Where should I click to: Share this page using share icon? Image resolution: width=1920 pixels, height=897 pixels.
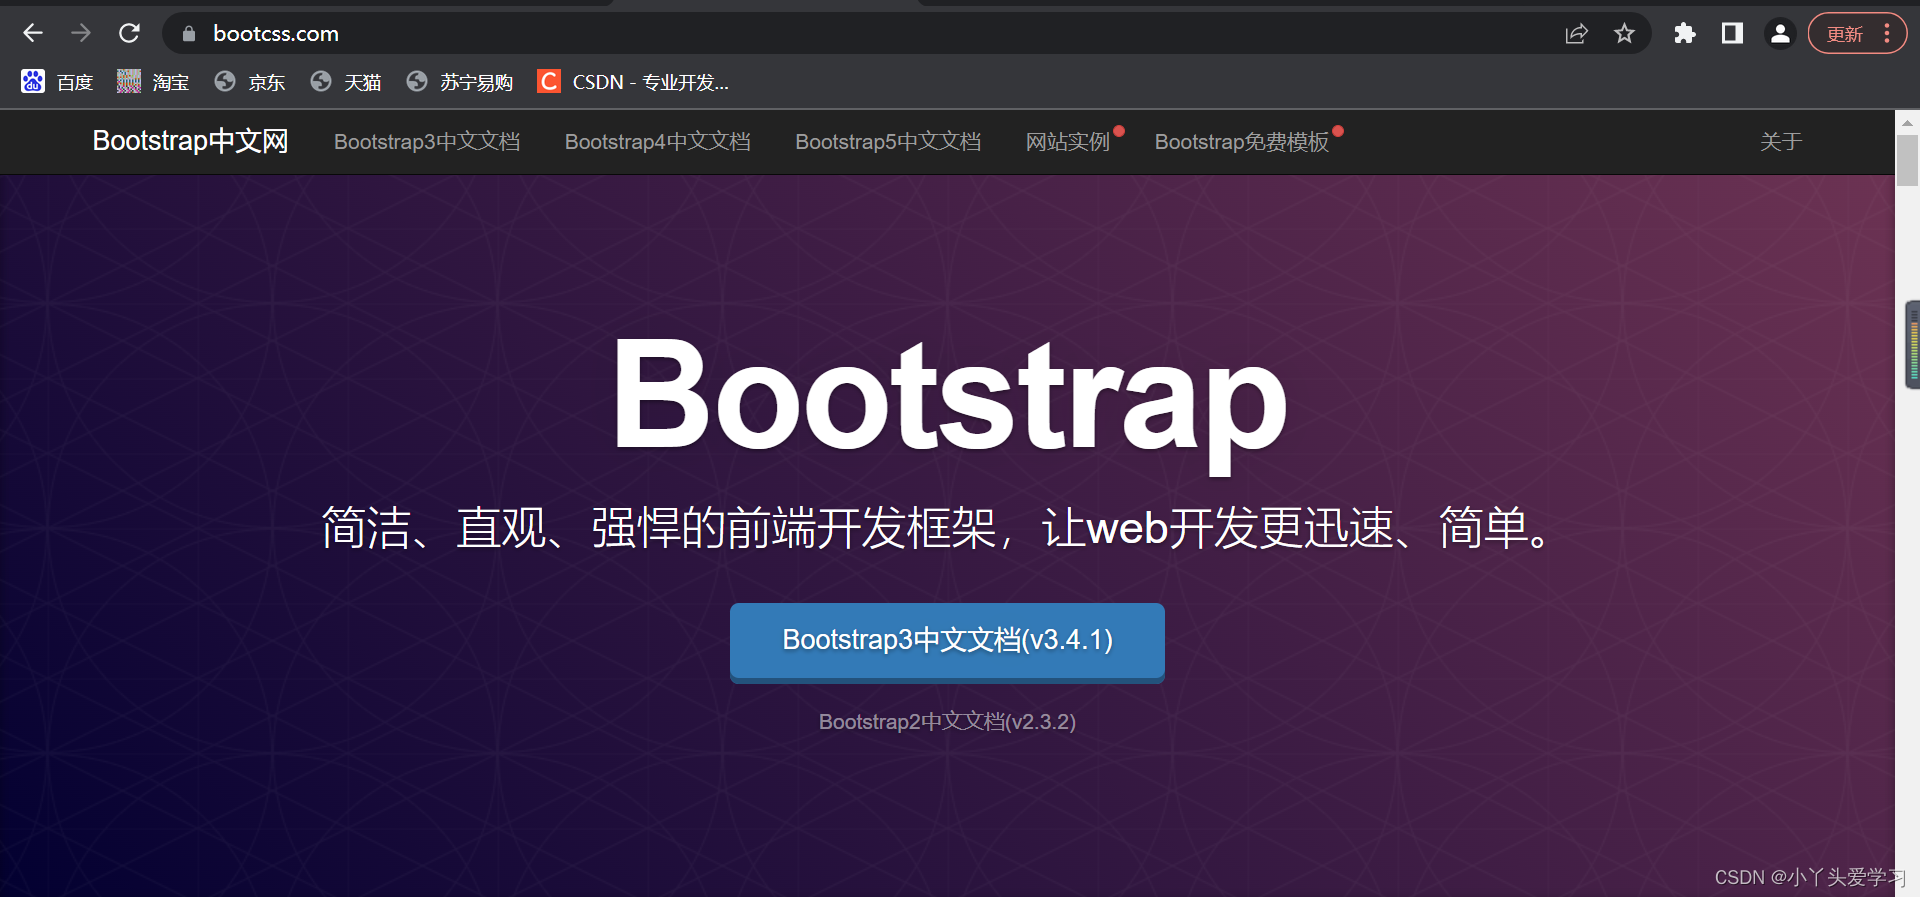(x=1576, y=34)
